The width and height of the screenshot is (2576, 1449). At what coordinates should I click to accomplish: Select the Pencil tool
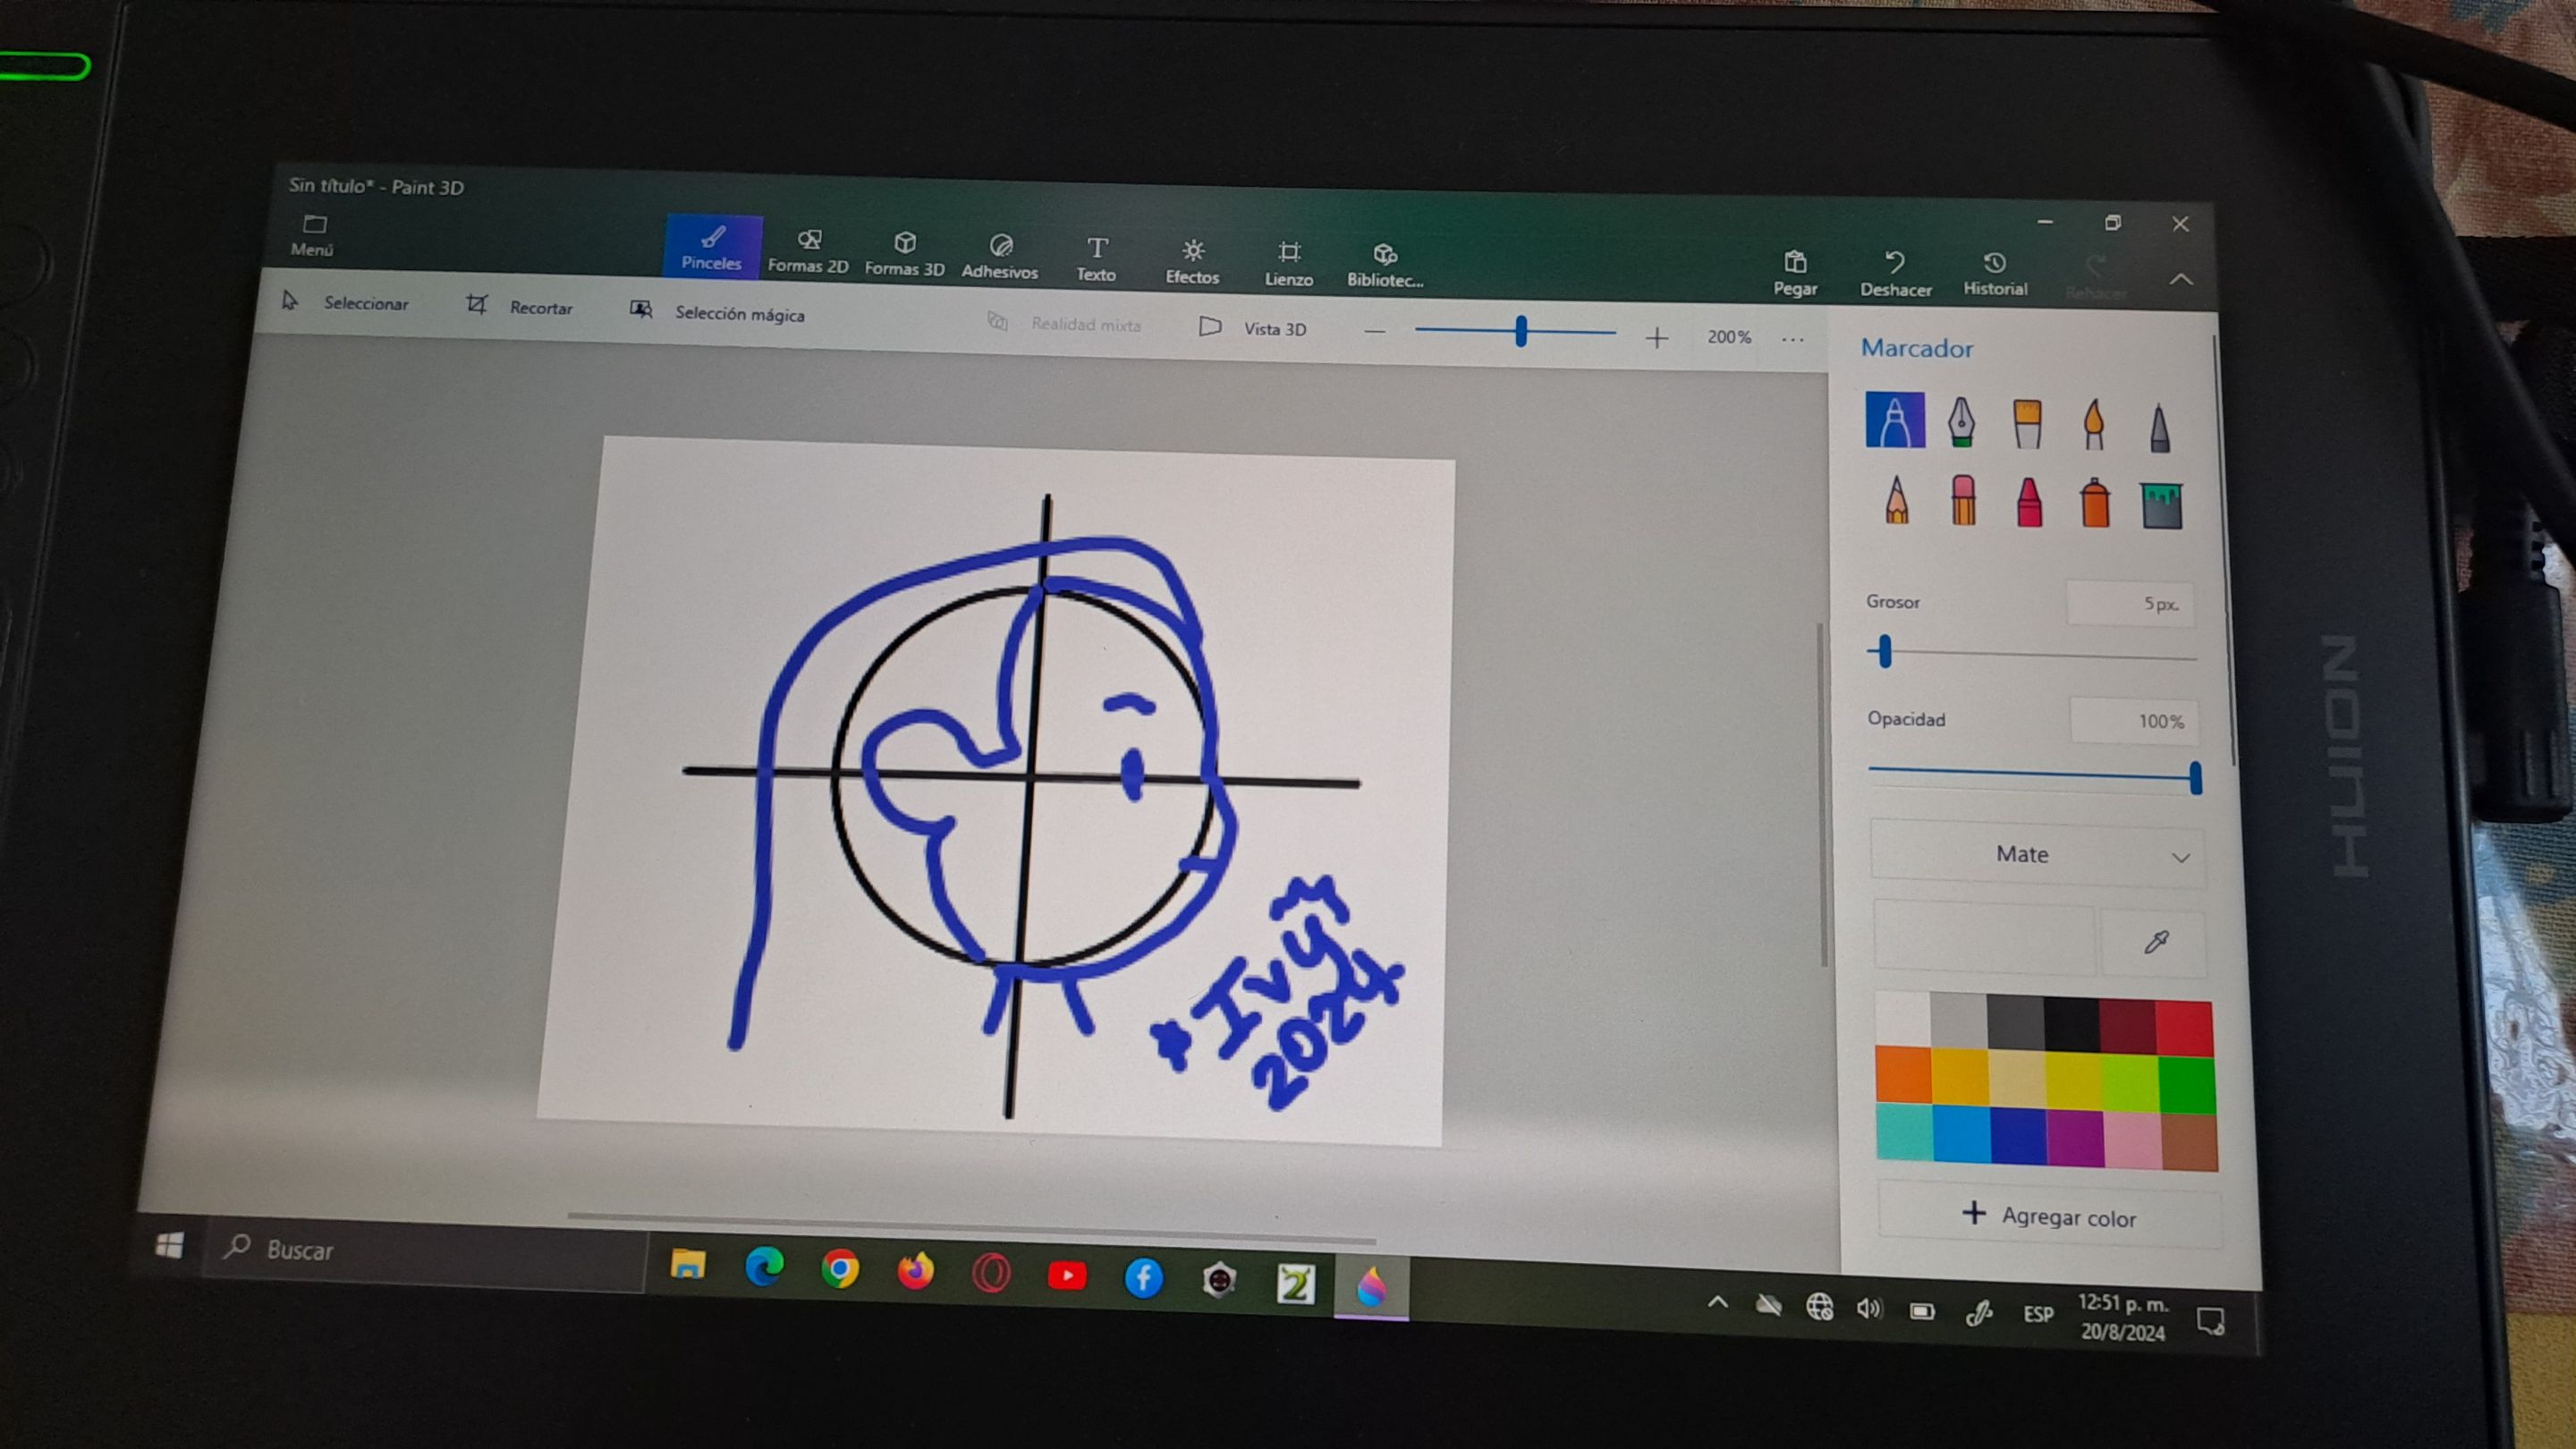tap(1896, 500)
